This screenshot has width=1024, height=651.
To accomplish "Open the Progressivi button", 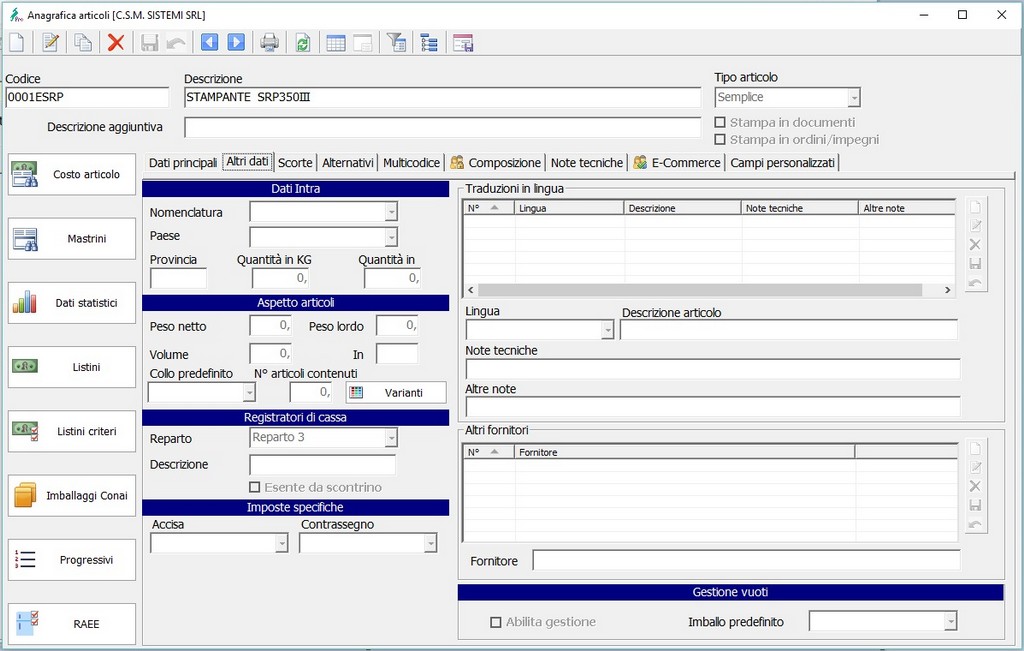I will pos(72,560).
